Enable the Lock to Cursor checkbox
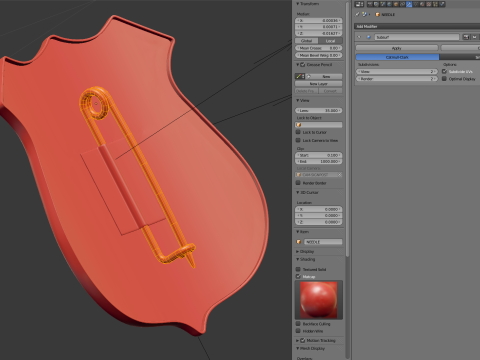 [298, 132]
